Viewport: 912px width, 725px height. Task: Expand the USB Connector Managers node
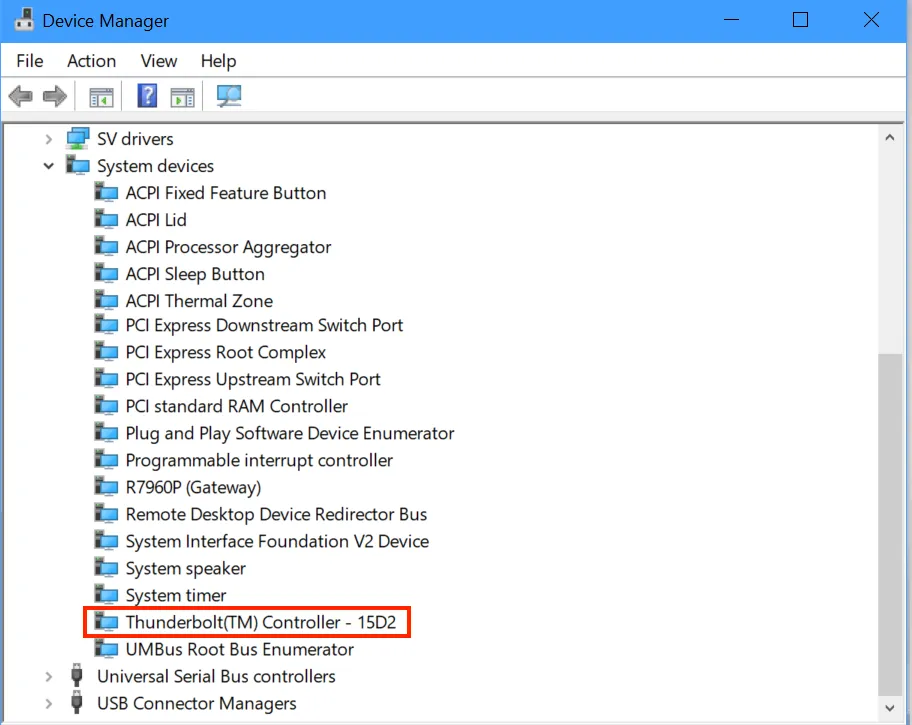48,703
